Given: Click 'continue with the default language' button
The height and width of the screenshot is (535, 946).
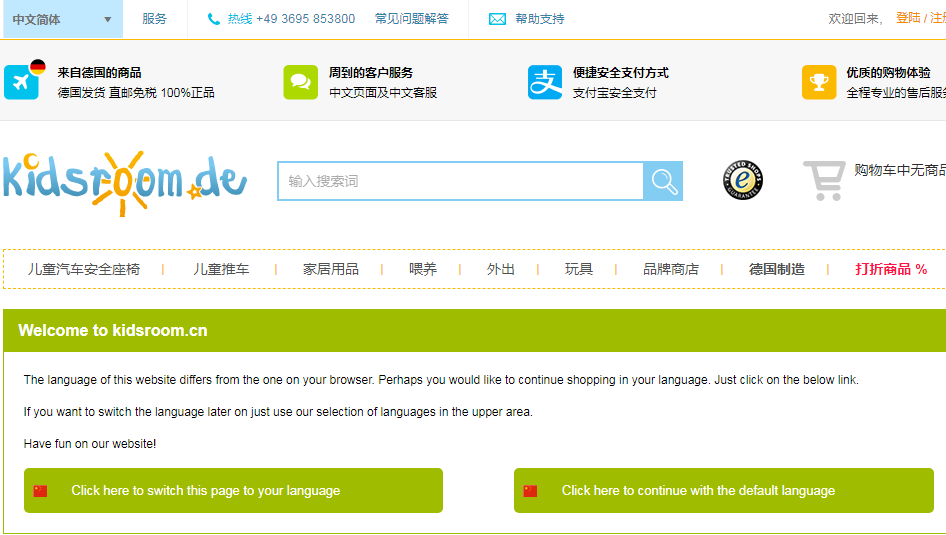Looking at the screenshot, I should coord(723,490).
